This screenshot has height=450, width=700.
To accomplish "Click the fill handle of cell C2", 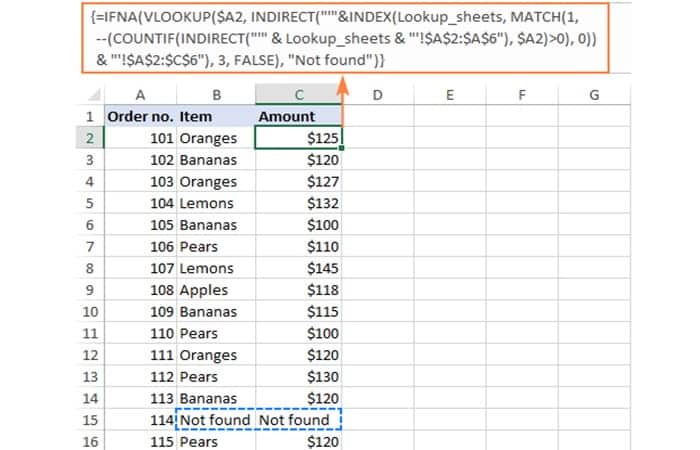I will coord(341,148).
